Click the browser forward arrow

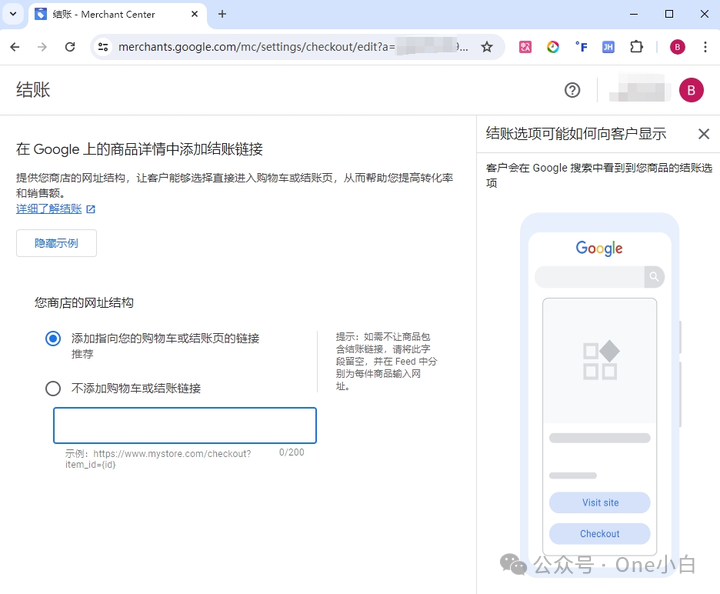[42, 47]
